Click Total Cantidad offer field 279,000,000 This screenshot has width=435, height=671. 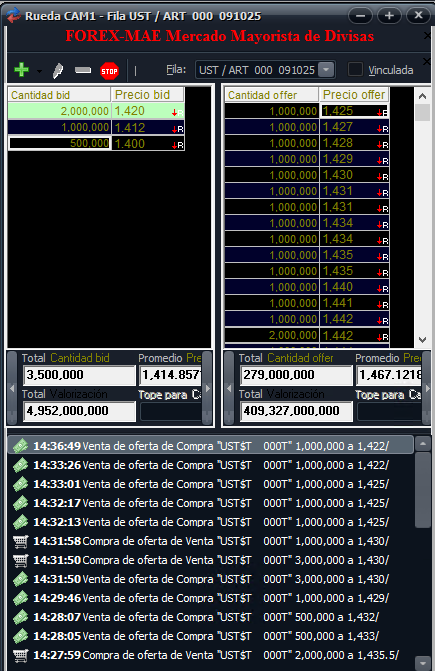click(296, 375)
